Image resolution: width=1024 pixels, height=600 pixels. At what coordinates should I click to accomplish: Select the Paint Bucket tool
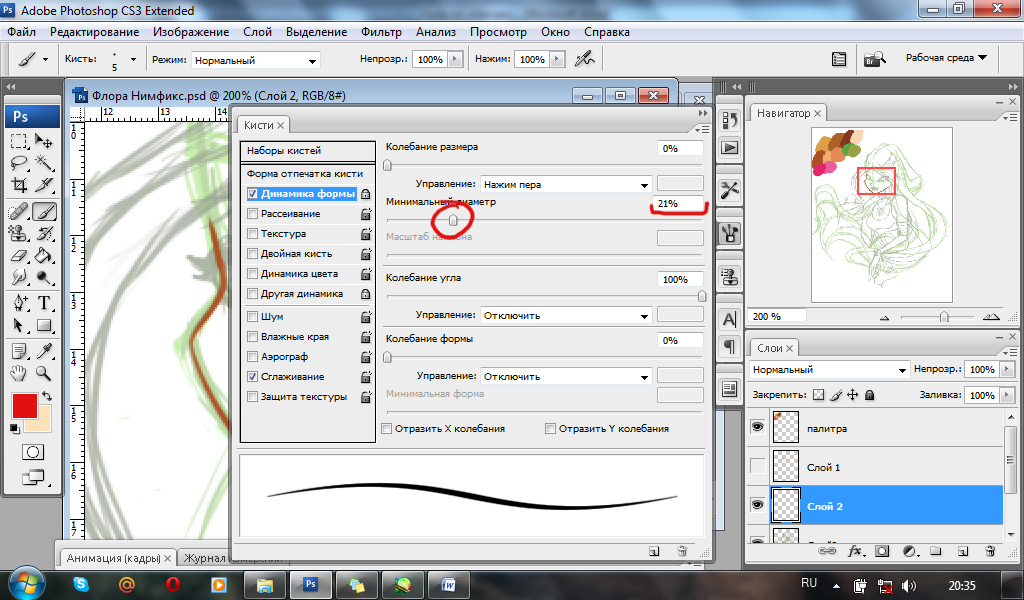coord(44,255)
